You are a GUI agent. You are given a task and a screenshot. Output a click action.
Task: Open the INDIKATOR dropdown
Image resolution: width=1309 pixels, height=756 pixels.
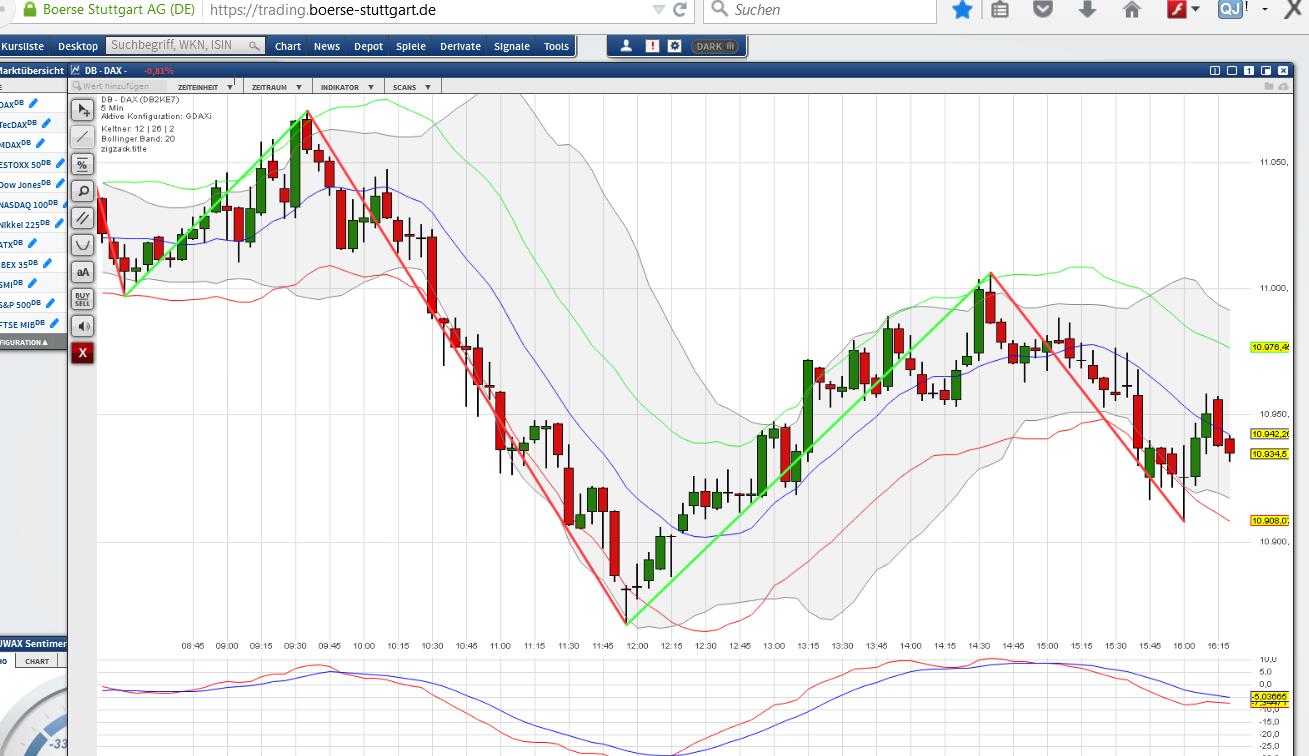click(x=346, y=87)
